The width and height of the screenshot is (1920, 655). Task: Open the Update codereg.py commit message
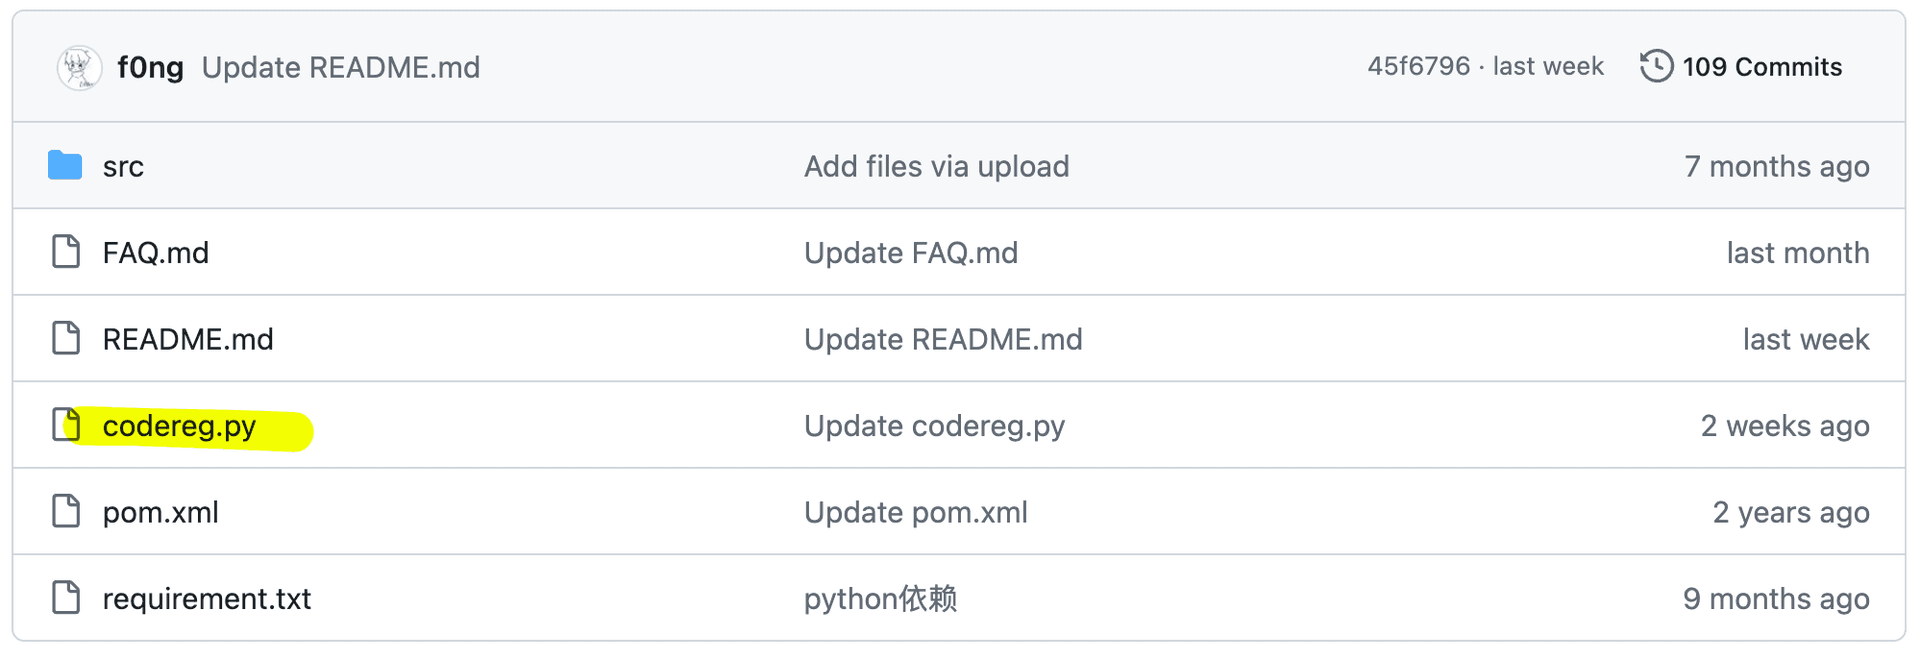click(935, 426)
